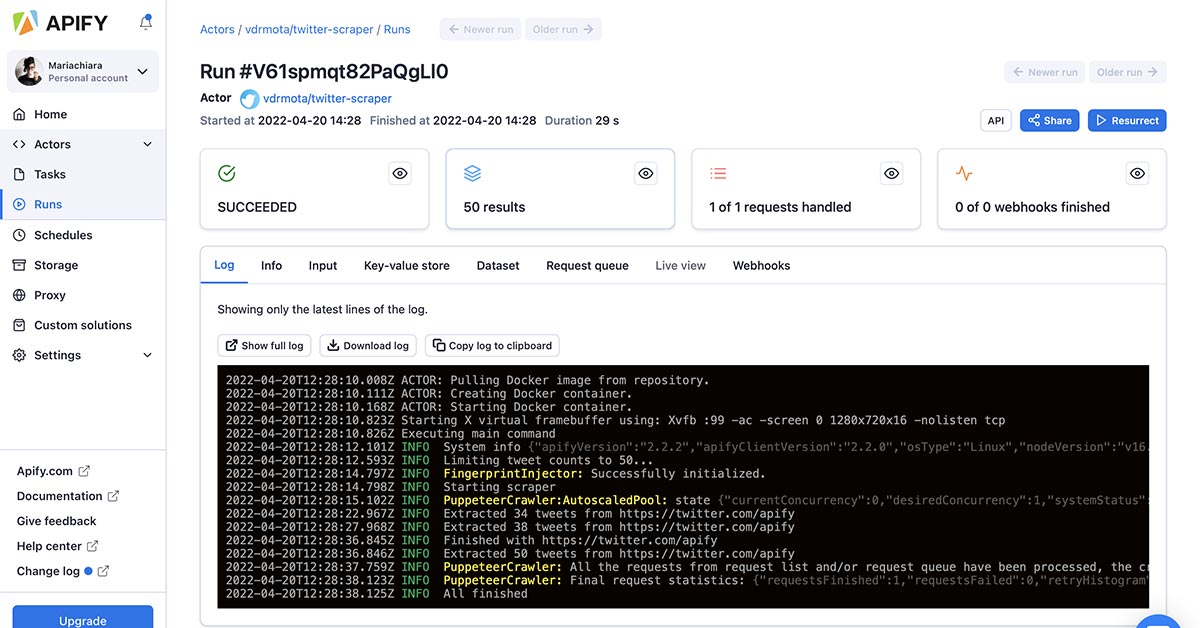Open the Apify.com external link

tap(53, 471)
